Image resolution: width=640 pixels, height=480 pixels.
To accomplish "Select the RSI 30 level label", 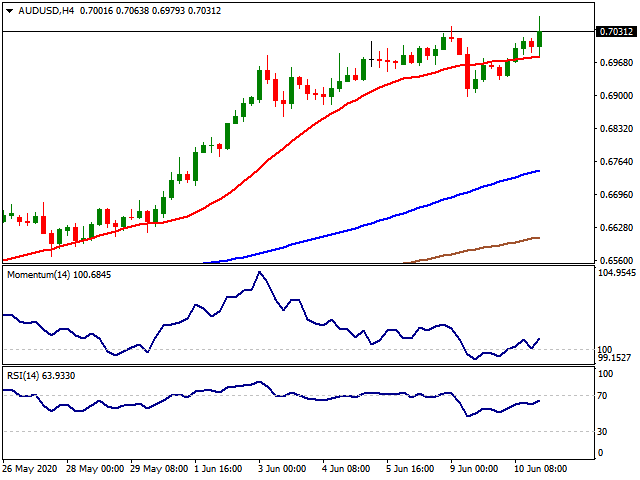I will pyautogui.click(x=602, y=431).
